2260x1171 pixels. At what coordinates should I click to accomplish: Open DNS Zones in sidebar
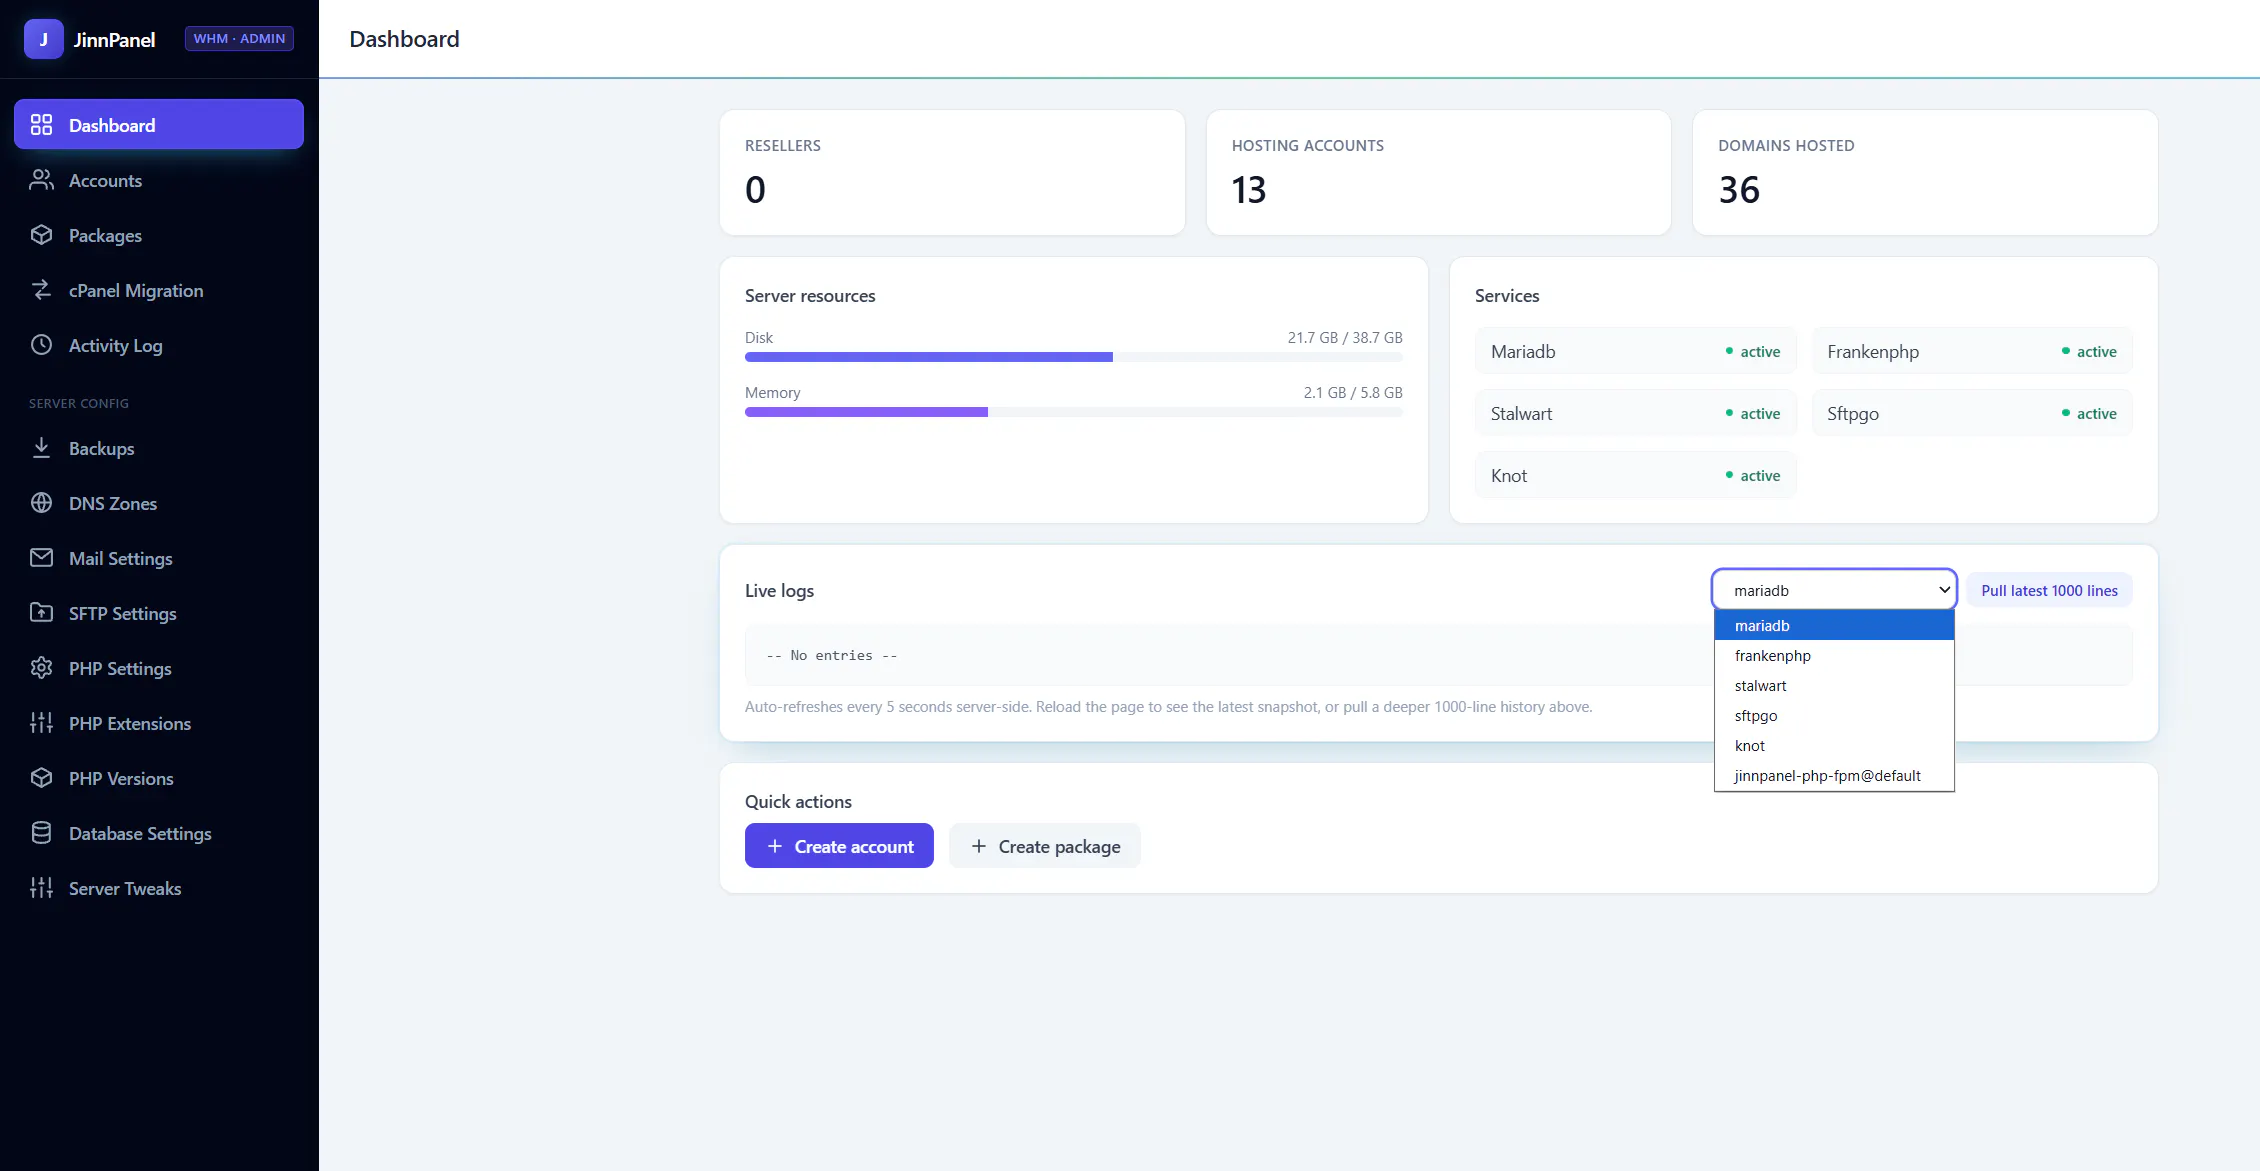159,503
